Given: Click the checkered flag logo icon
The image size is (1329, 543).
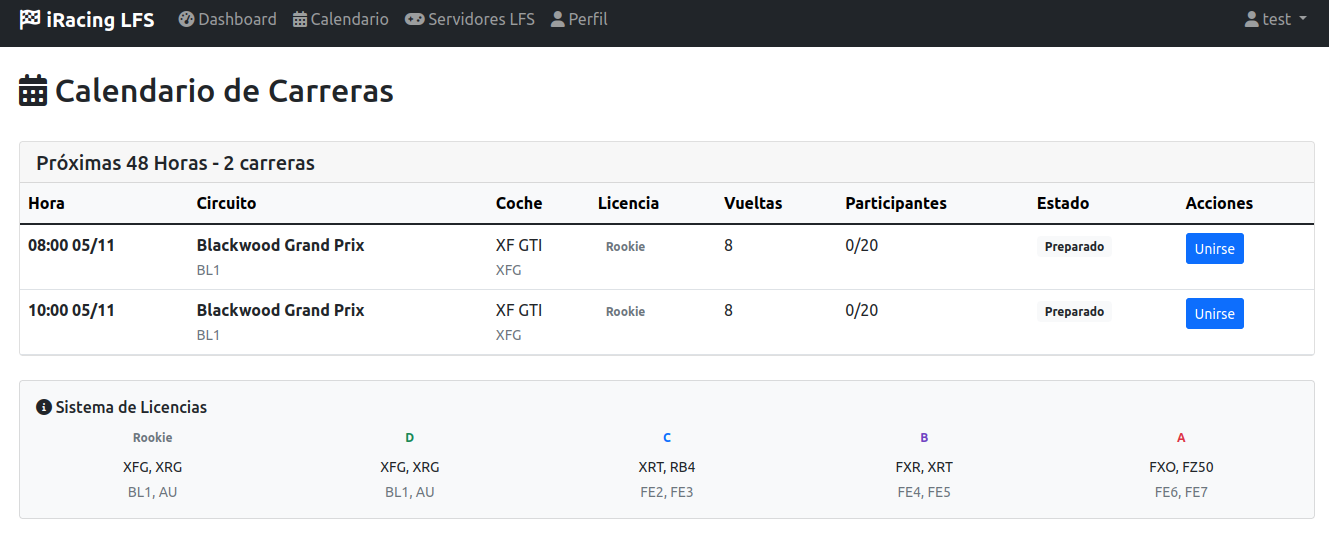Looking at the screenshot, I should pyautogui.click(x=30, y=19).
